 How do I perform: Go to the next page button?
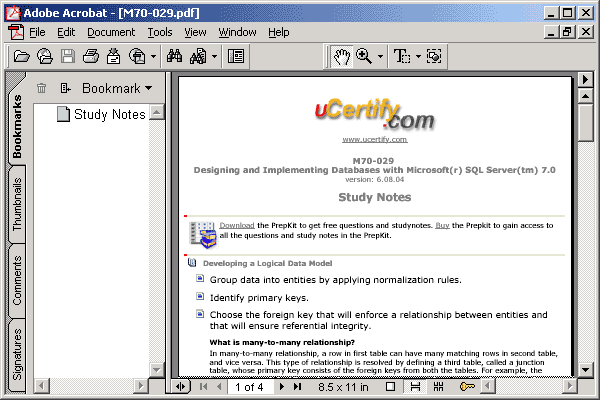[282, 387]
